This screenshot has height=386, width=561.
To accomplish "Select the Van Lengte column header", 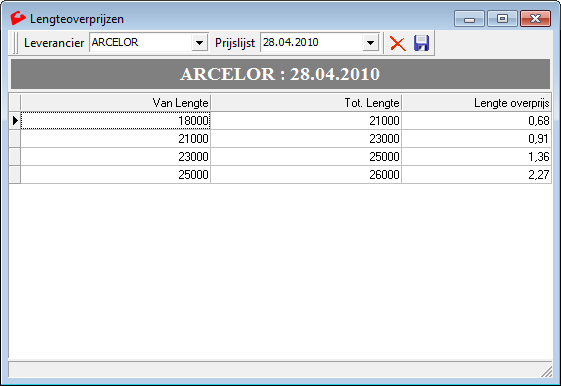I will click(116, 103).
